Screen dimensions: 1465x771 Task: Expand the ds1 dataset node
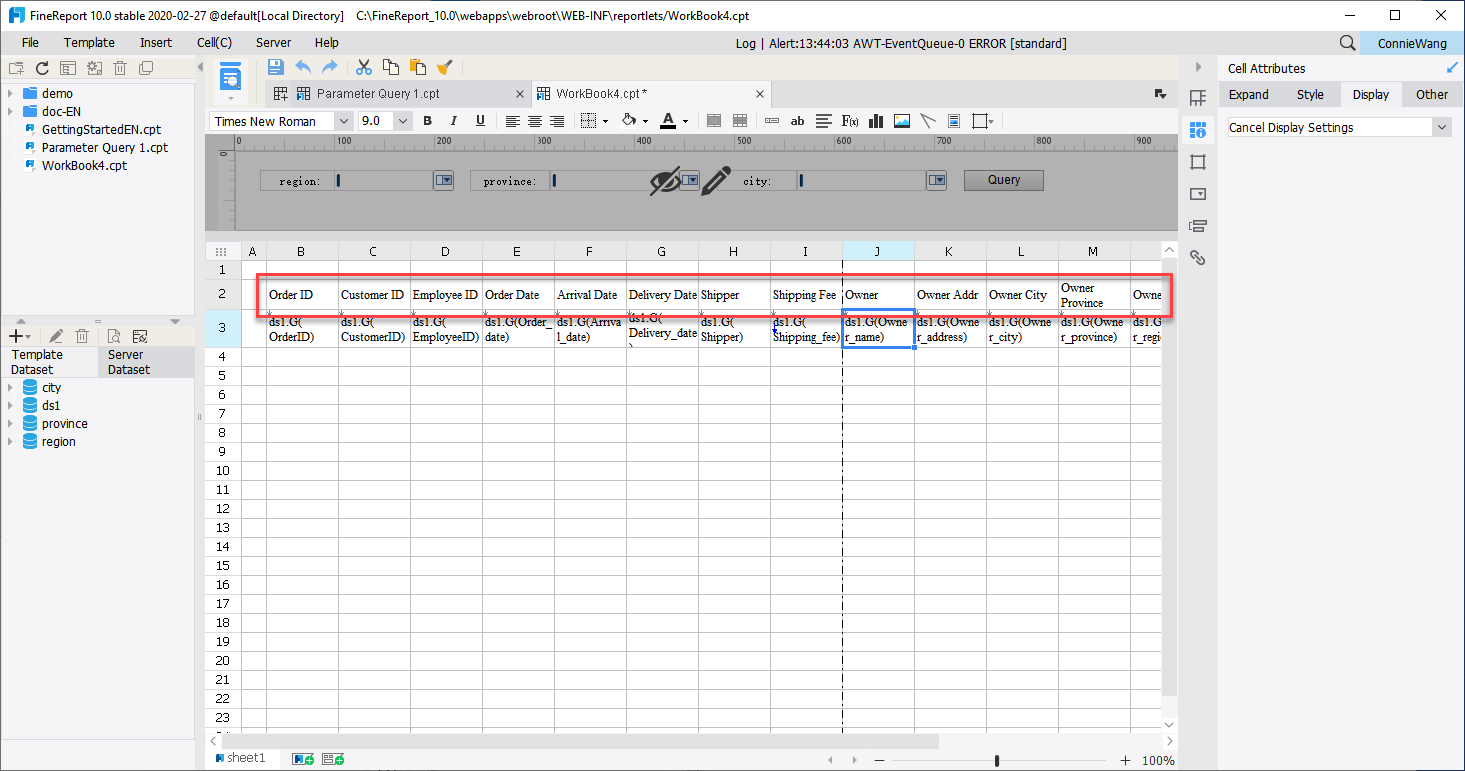[10, 406]
